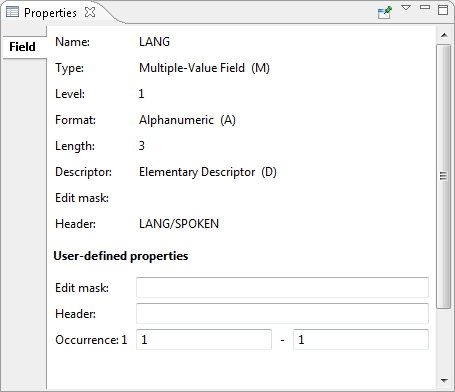Click the Properties table icon
455x392 pixels.
point(13,12)
